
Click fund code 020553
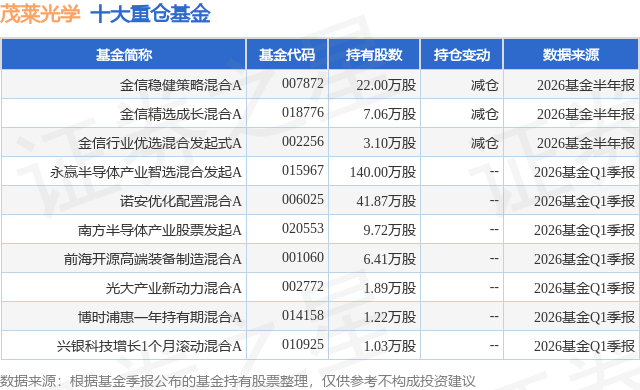tap(303, 228)
